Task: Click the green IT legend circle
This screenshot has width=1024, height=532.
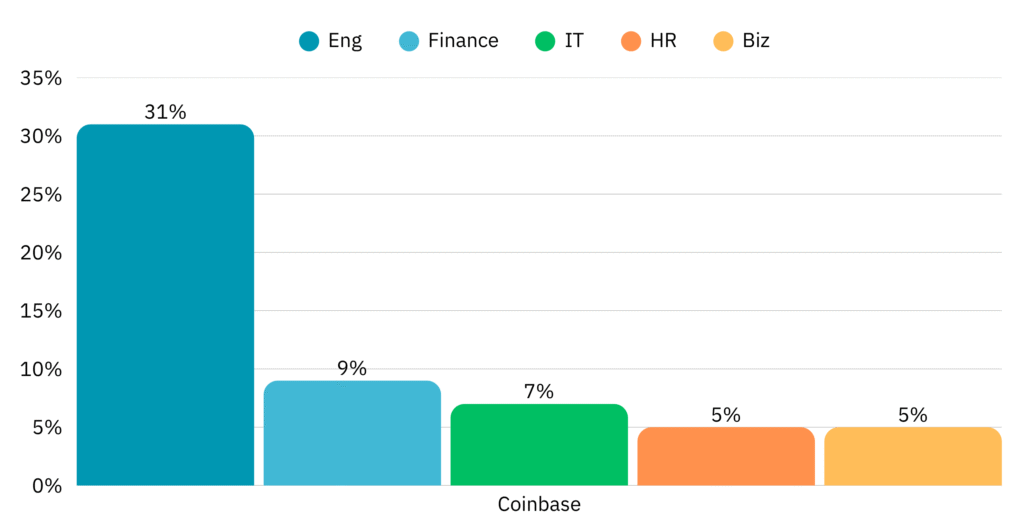Action: [x=545, y=41]
